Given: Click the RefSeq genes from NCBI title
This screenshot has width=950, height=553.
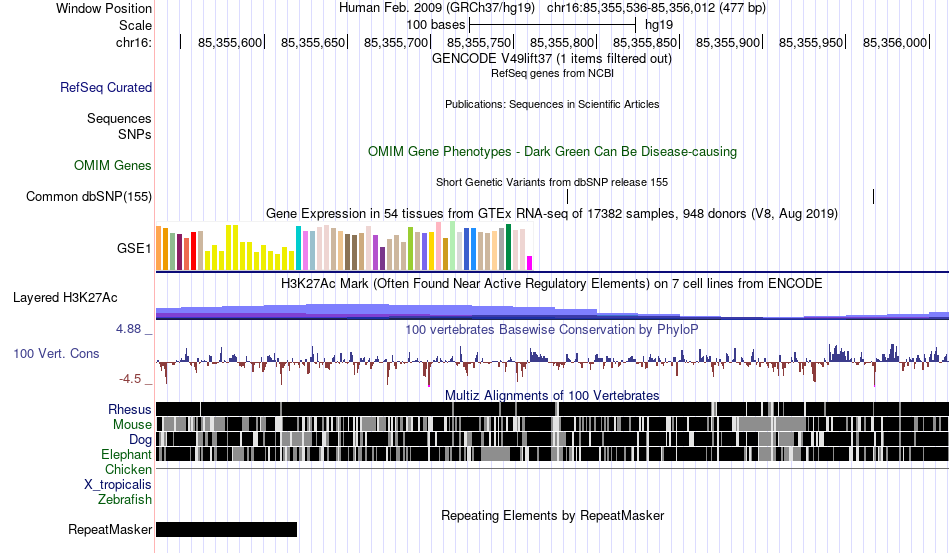Looking at the screenshot, I should tap(552, 73).
